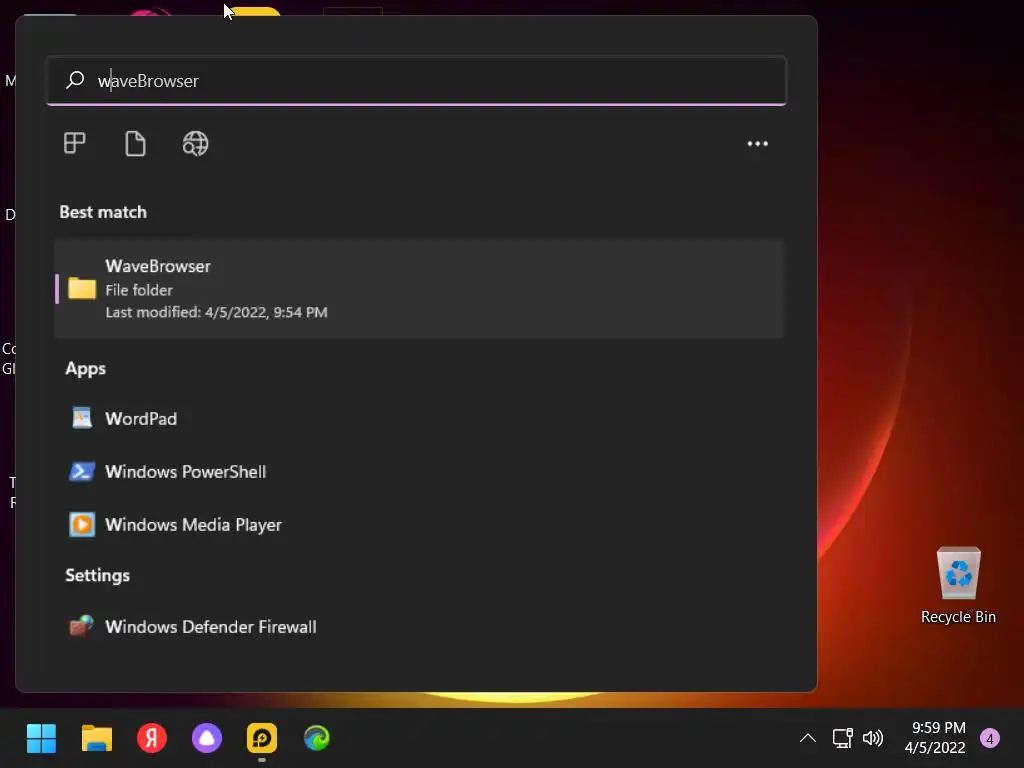The image size is (1024, 768).
Task: Open the clock showing 9:59 PM
Action: (x=935, y=737)
